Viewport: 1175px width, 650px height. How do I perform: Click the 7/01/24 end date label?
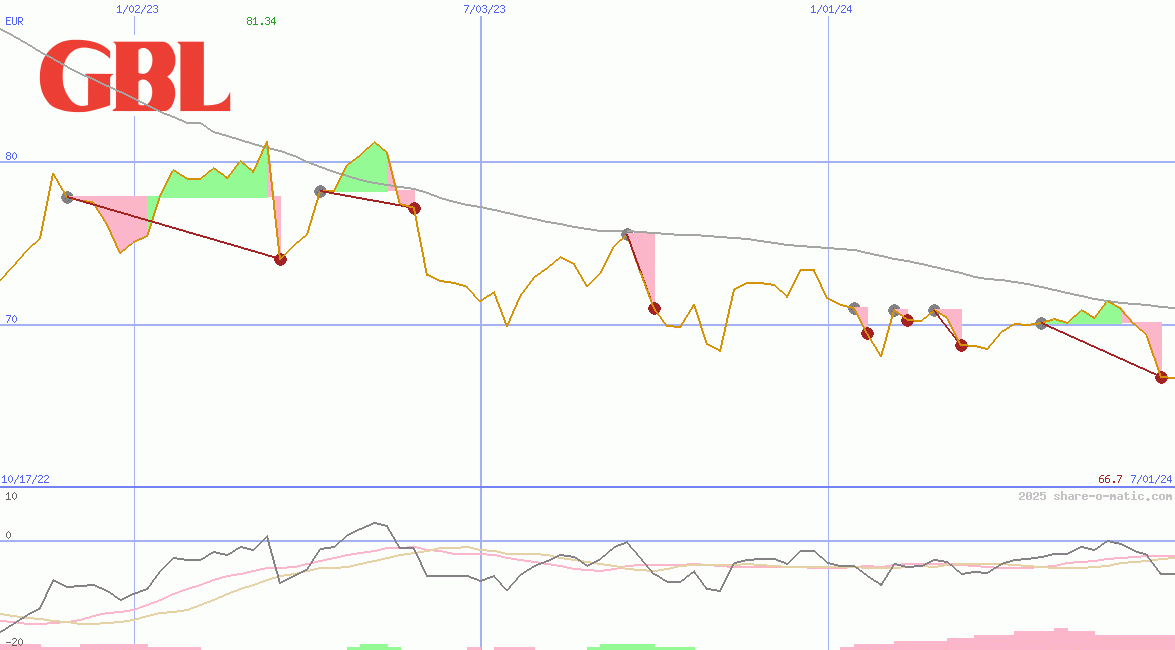pyautogui.click(x=1150, y=479)
